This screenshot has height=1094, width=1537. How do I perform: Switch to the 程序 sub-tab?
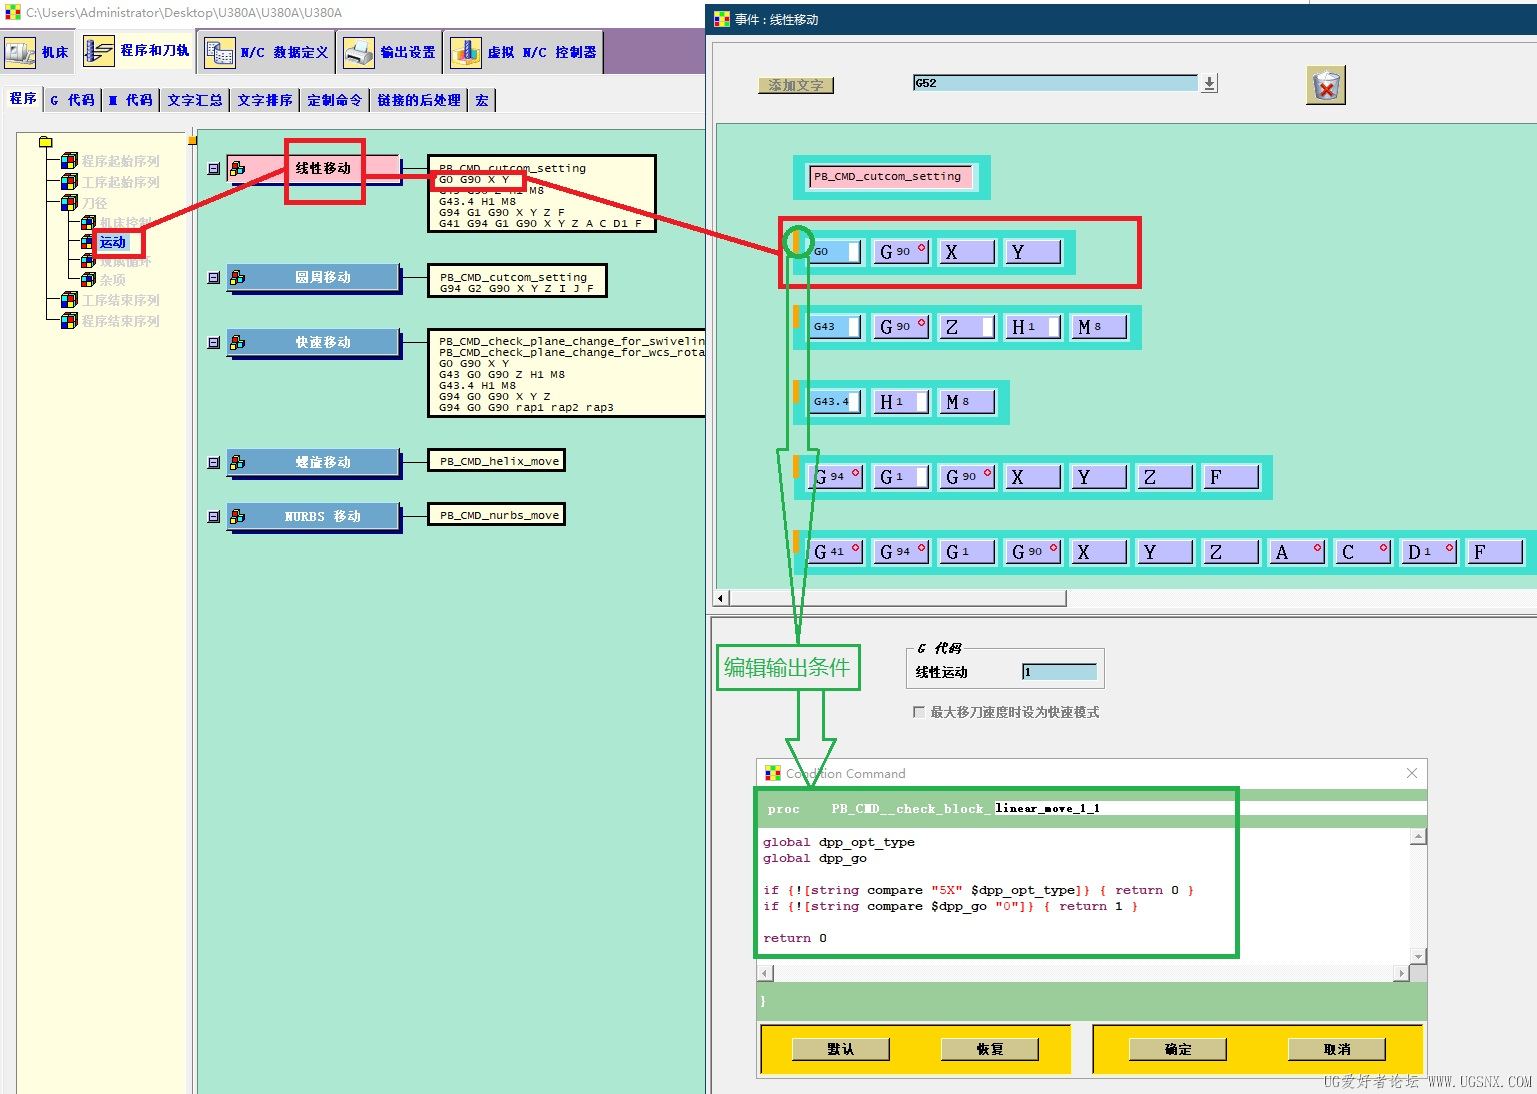[23, 99]
